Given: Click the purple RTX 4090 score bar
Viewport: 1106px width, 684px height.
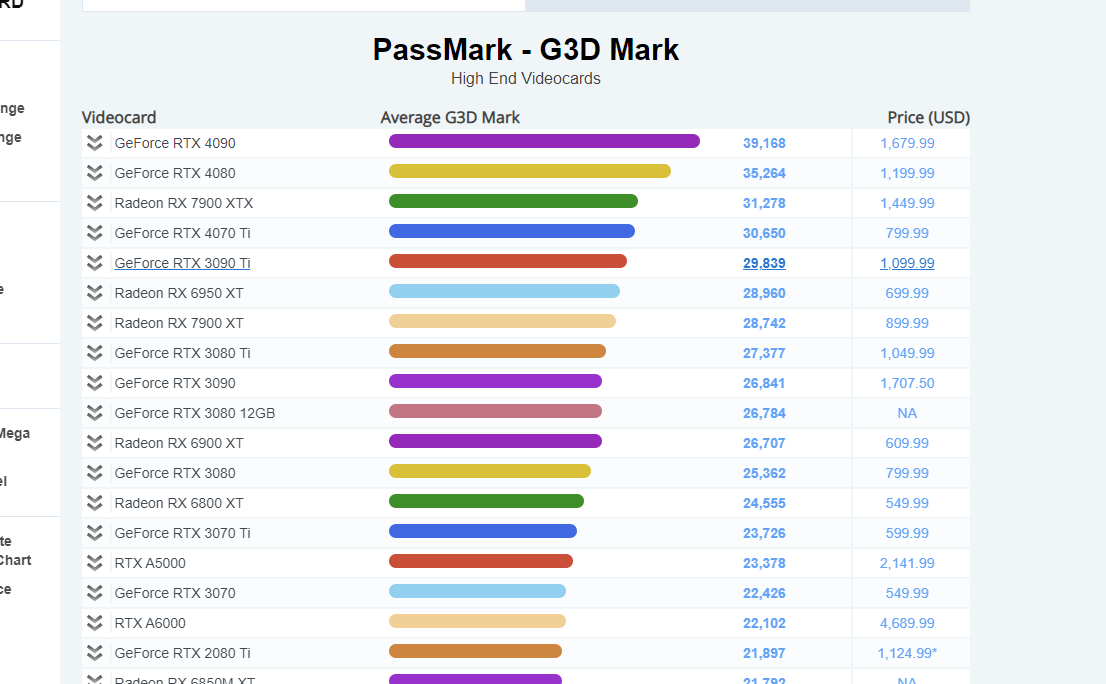Looking at the screenshot, I should click(x=544, y=141).
